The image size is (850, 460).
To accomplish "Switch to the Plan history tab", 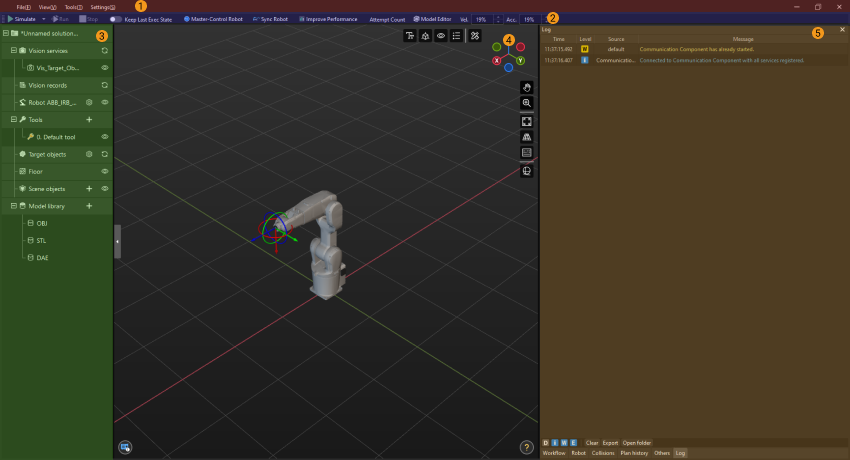I will point(633,453).
